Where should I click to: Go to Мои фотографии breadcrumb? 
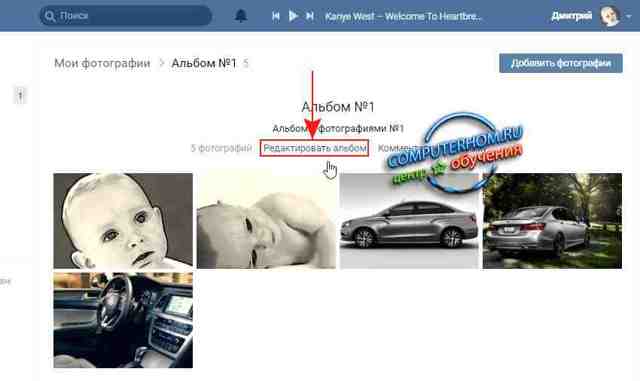pyautogui.click(x=102, y=63)
